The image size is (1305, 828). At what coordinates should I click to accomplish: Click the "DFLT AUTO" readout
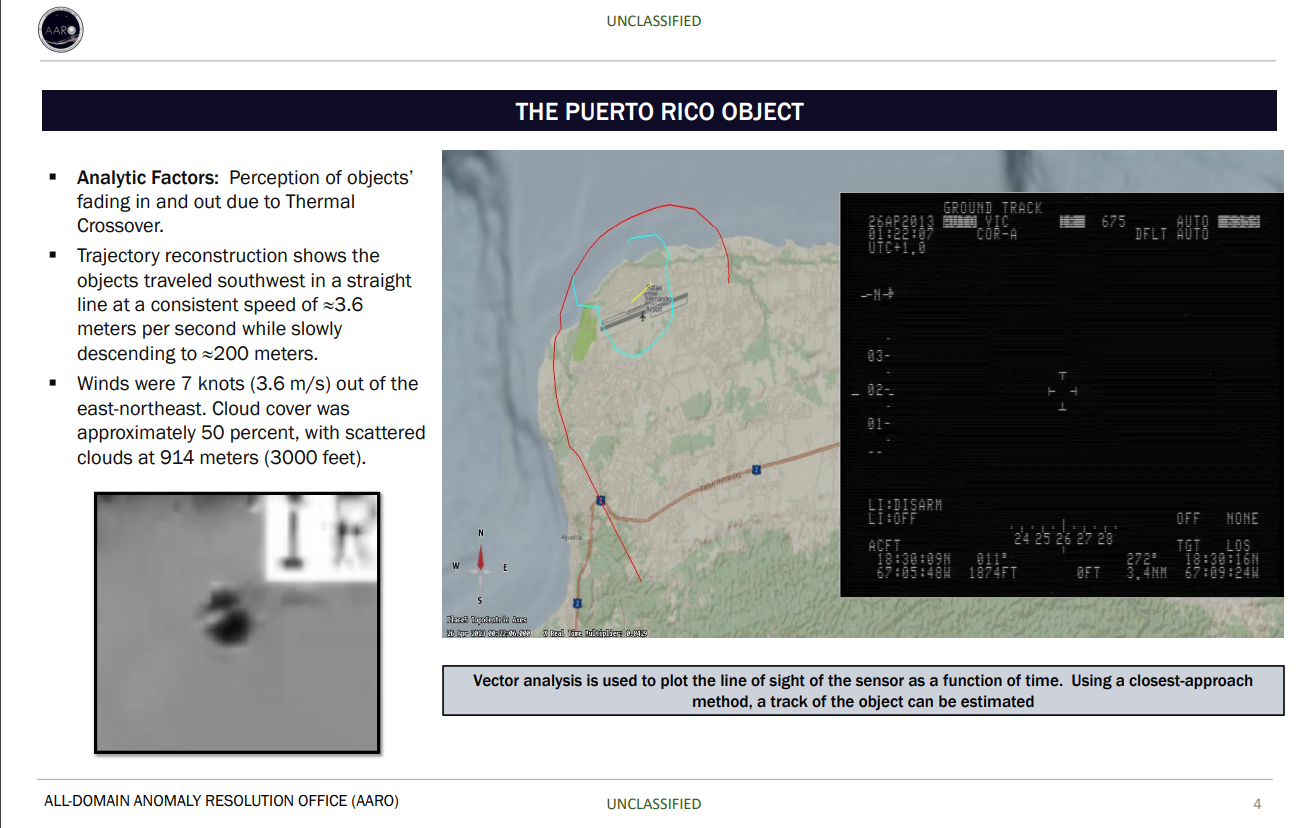(x=1171, y=234)
